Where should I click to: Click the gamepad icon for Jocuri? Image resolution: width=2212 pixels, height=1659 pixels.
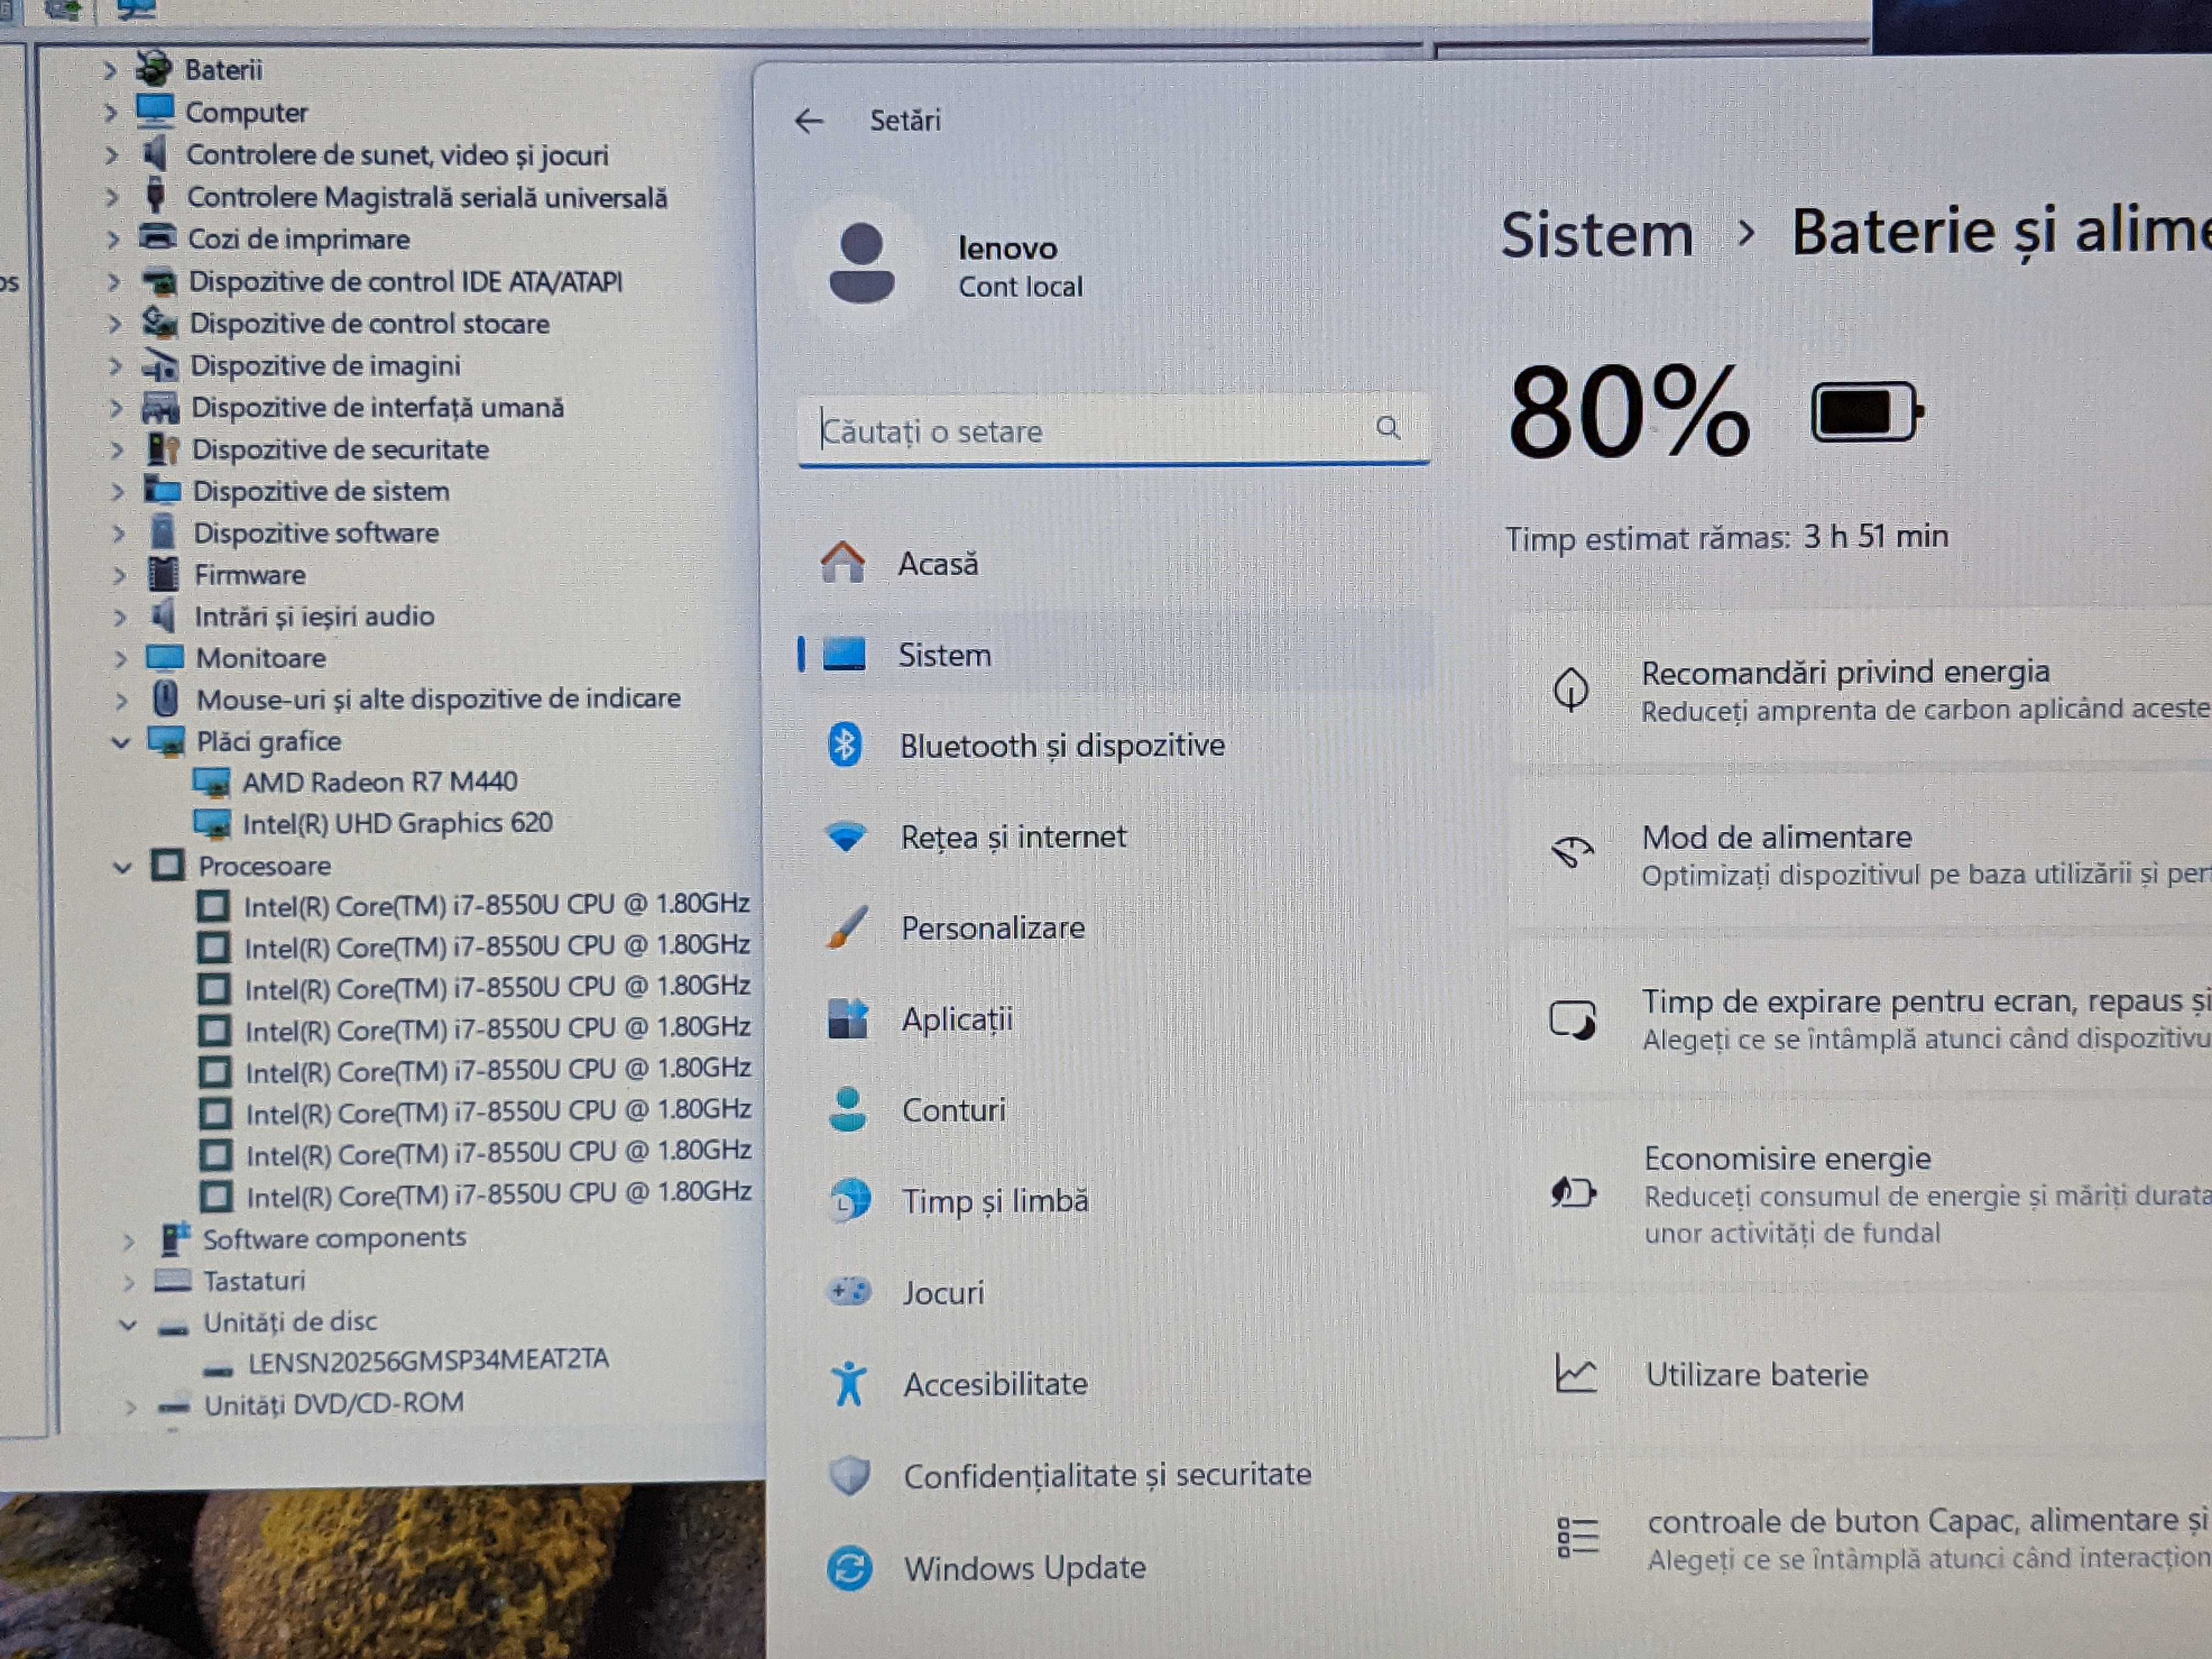coord(850,1292)
